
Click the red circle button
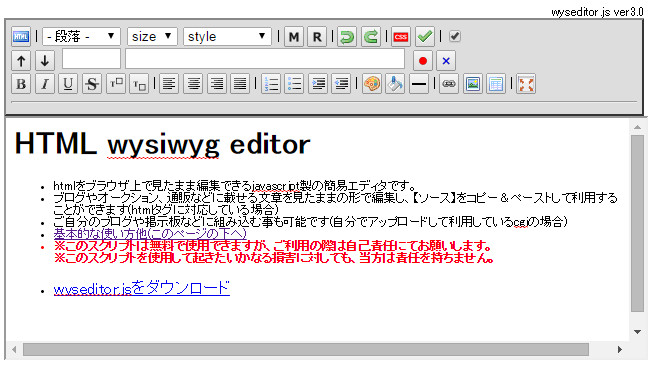[x=423, y=61]
